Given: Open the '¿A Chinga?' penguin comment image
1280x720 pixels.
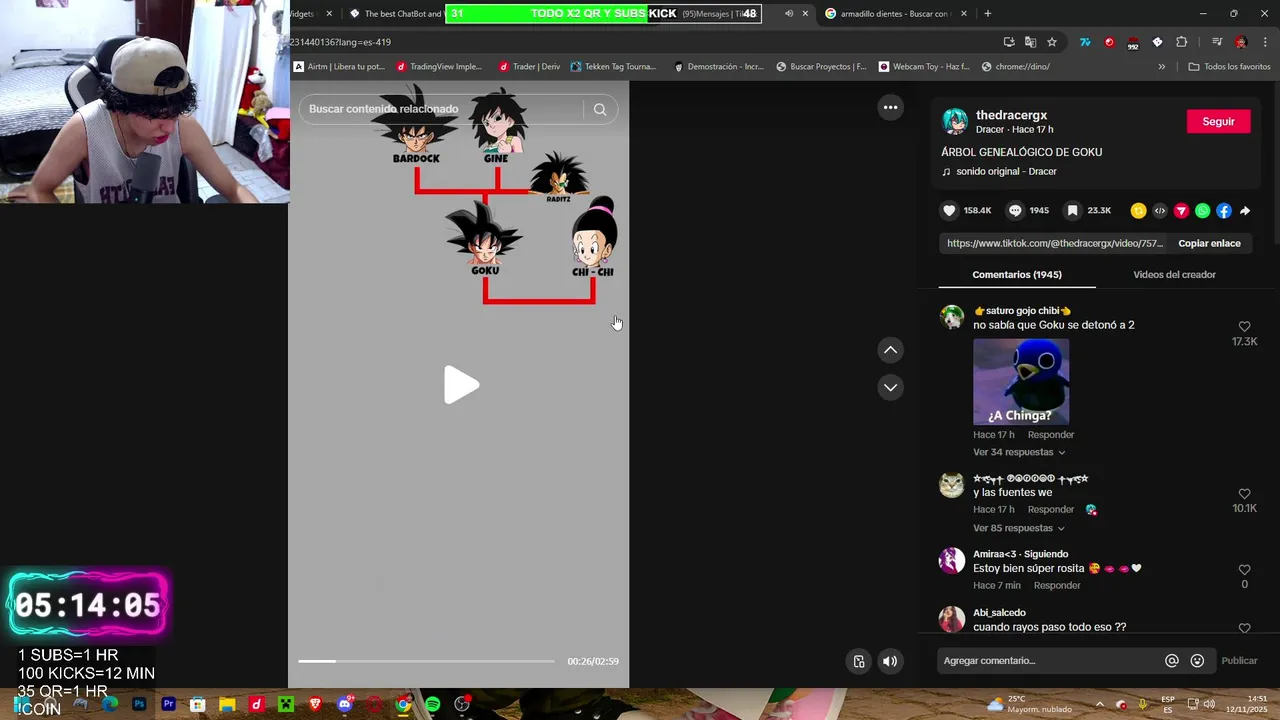Looking at the screenshot, I should click(1021, 382).
